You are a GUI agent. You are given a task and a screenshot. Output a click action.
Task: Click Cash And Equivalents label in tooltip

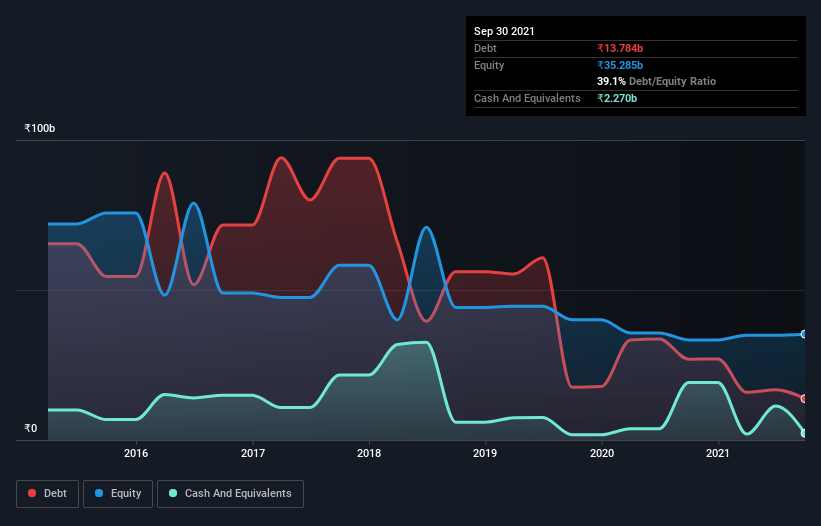[x=527, y=98]
